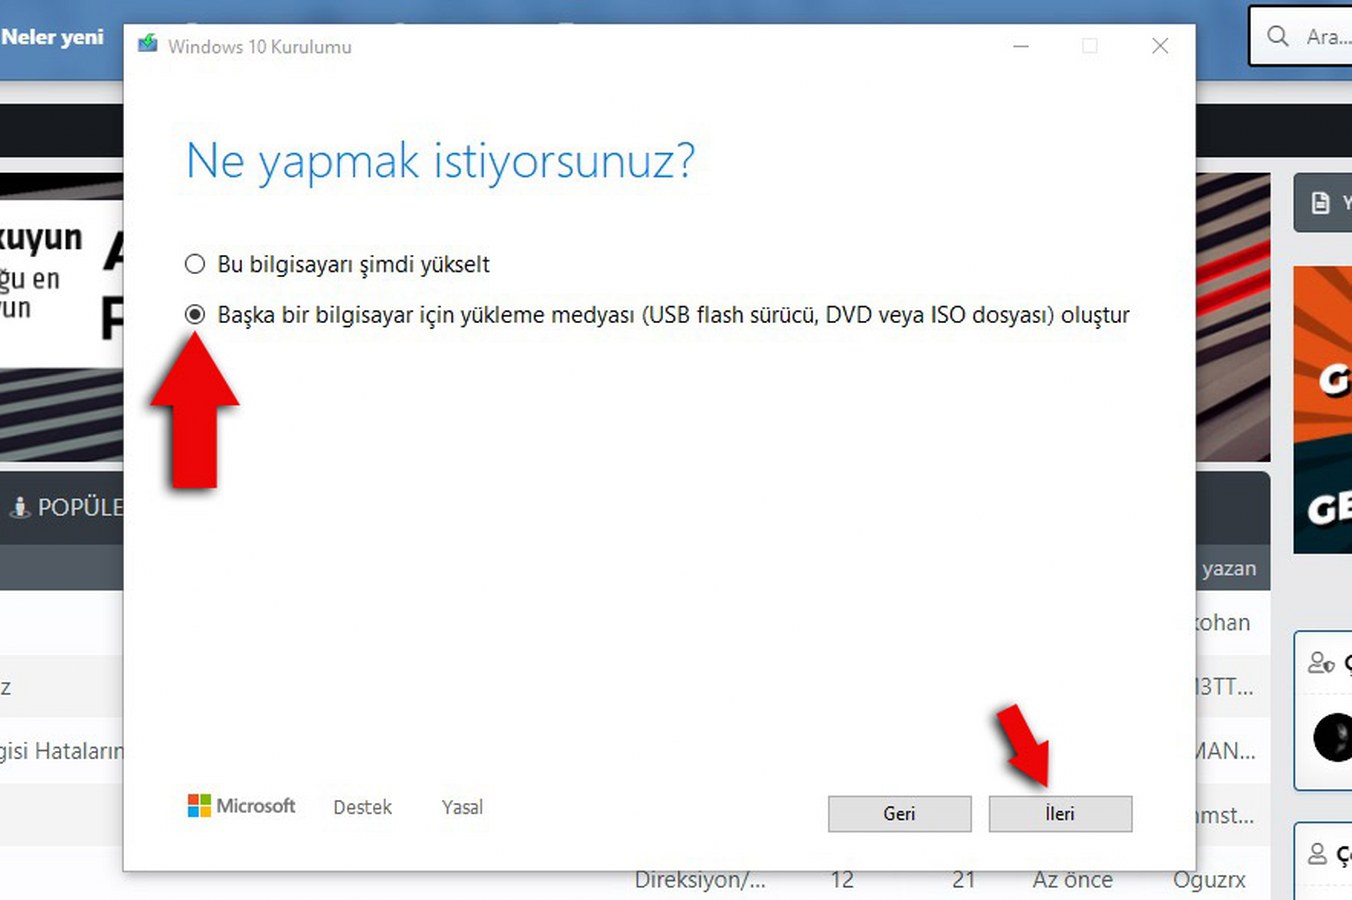Open Oguzrx's profile link
Image resolution: width=1352 pixels, height=900 pixels.
coord(1209,880)
